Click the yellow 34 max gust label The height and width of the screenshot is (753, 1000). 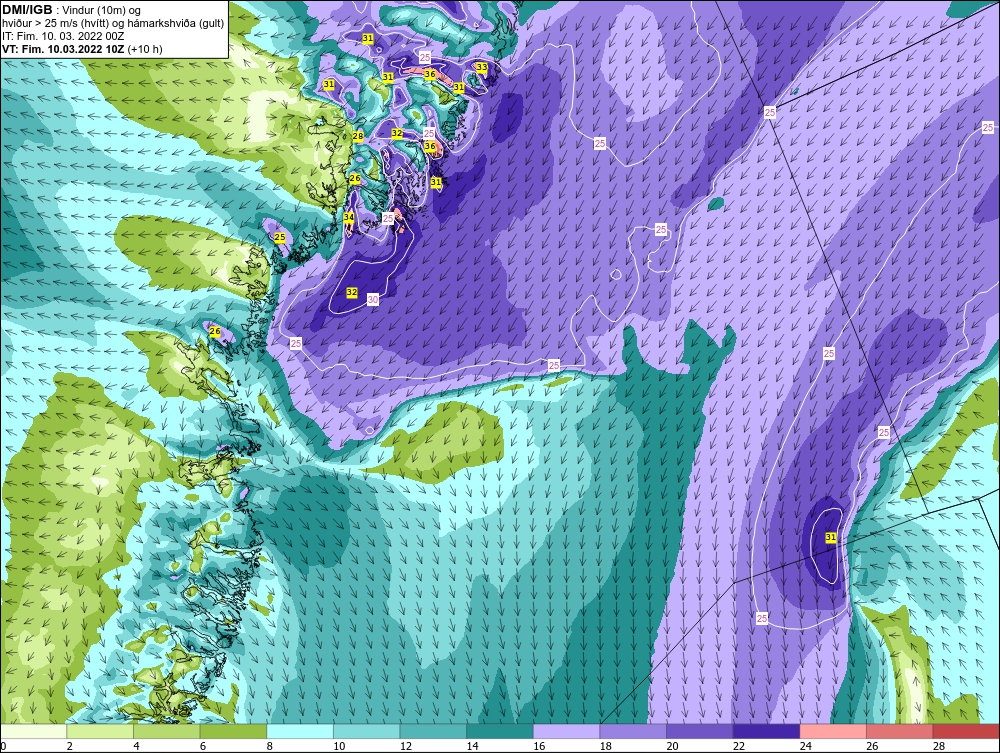tap(348, 217)
